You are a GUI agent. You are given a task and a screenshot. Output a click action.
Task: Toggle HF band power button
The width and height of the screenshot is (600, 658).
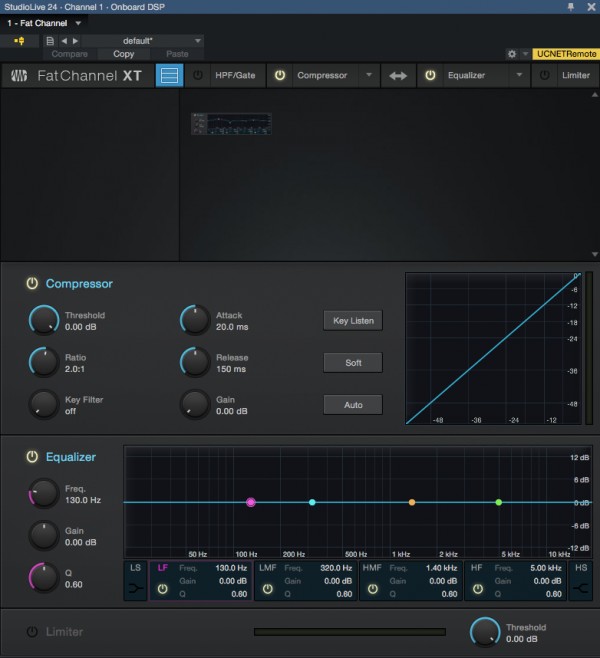[x=477, y=589]
